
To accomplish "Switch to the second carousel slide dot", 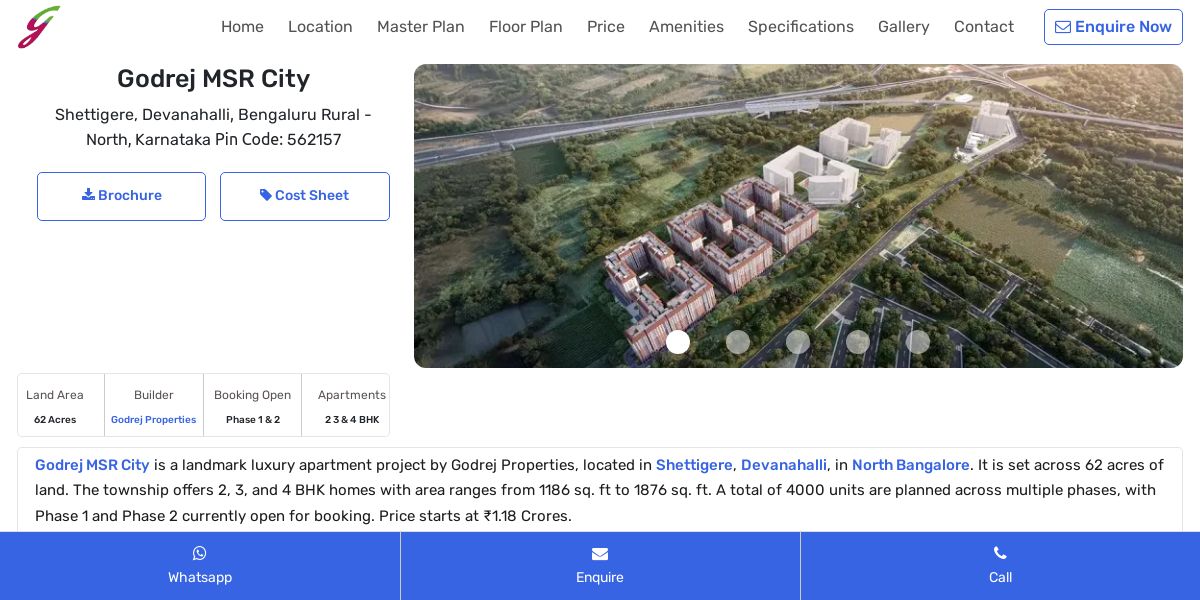I will [738, 342].
